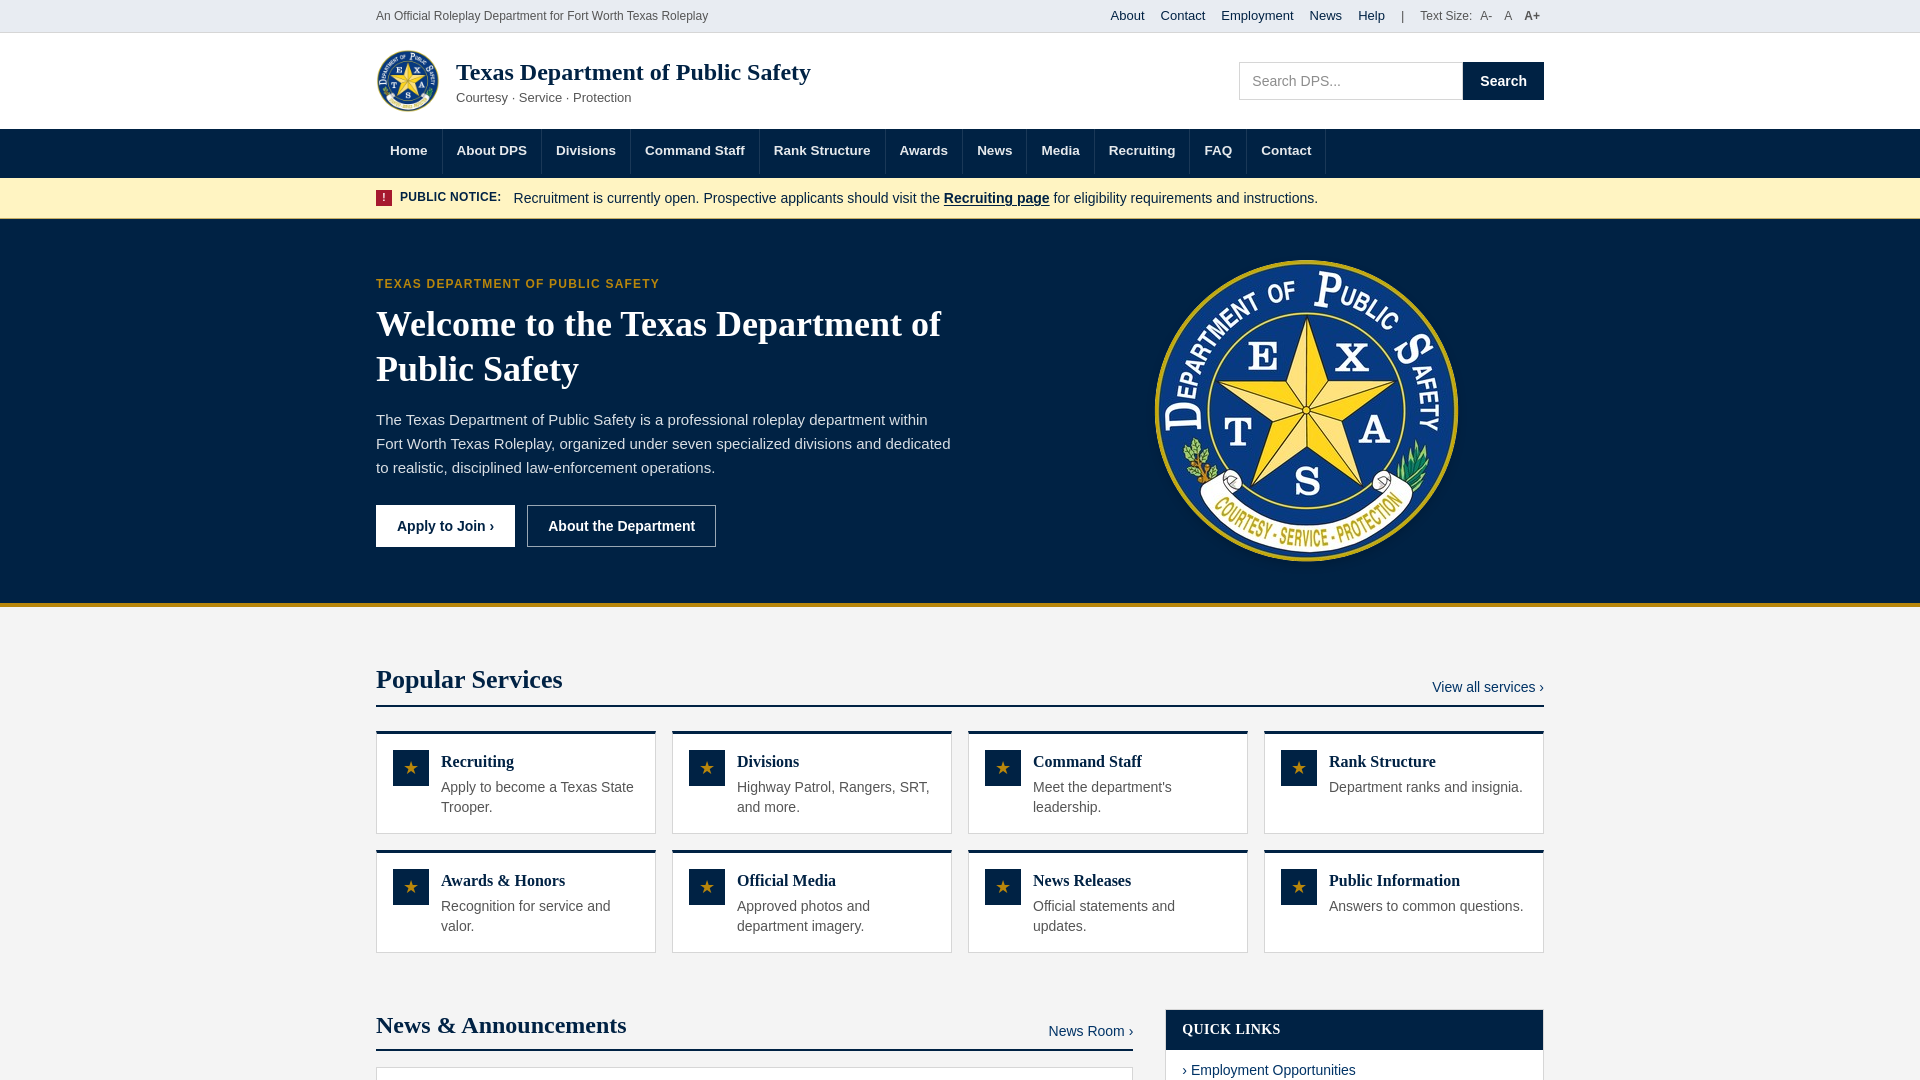The height and width of the screenshot is (1080, 1920).
Task: Open the Awards nav item
Action: (x=924, y=151)
